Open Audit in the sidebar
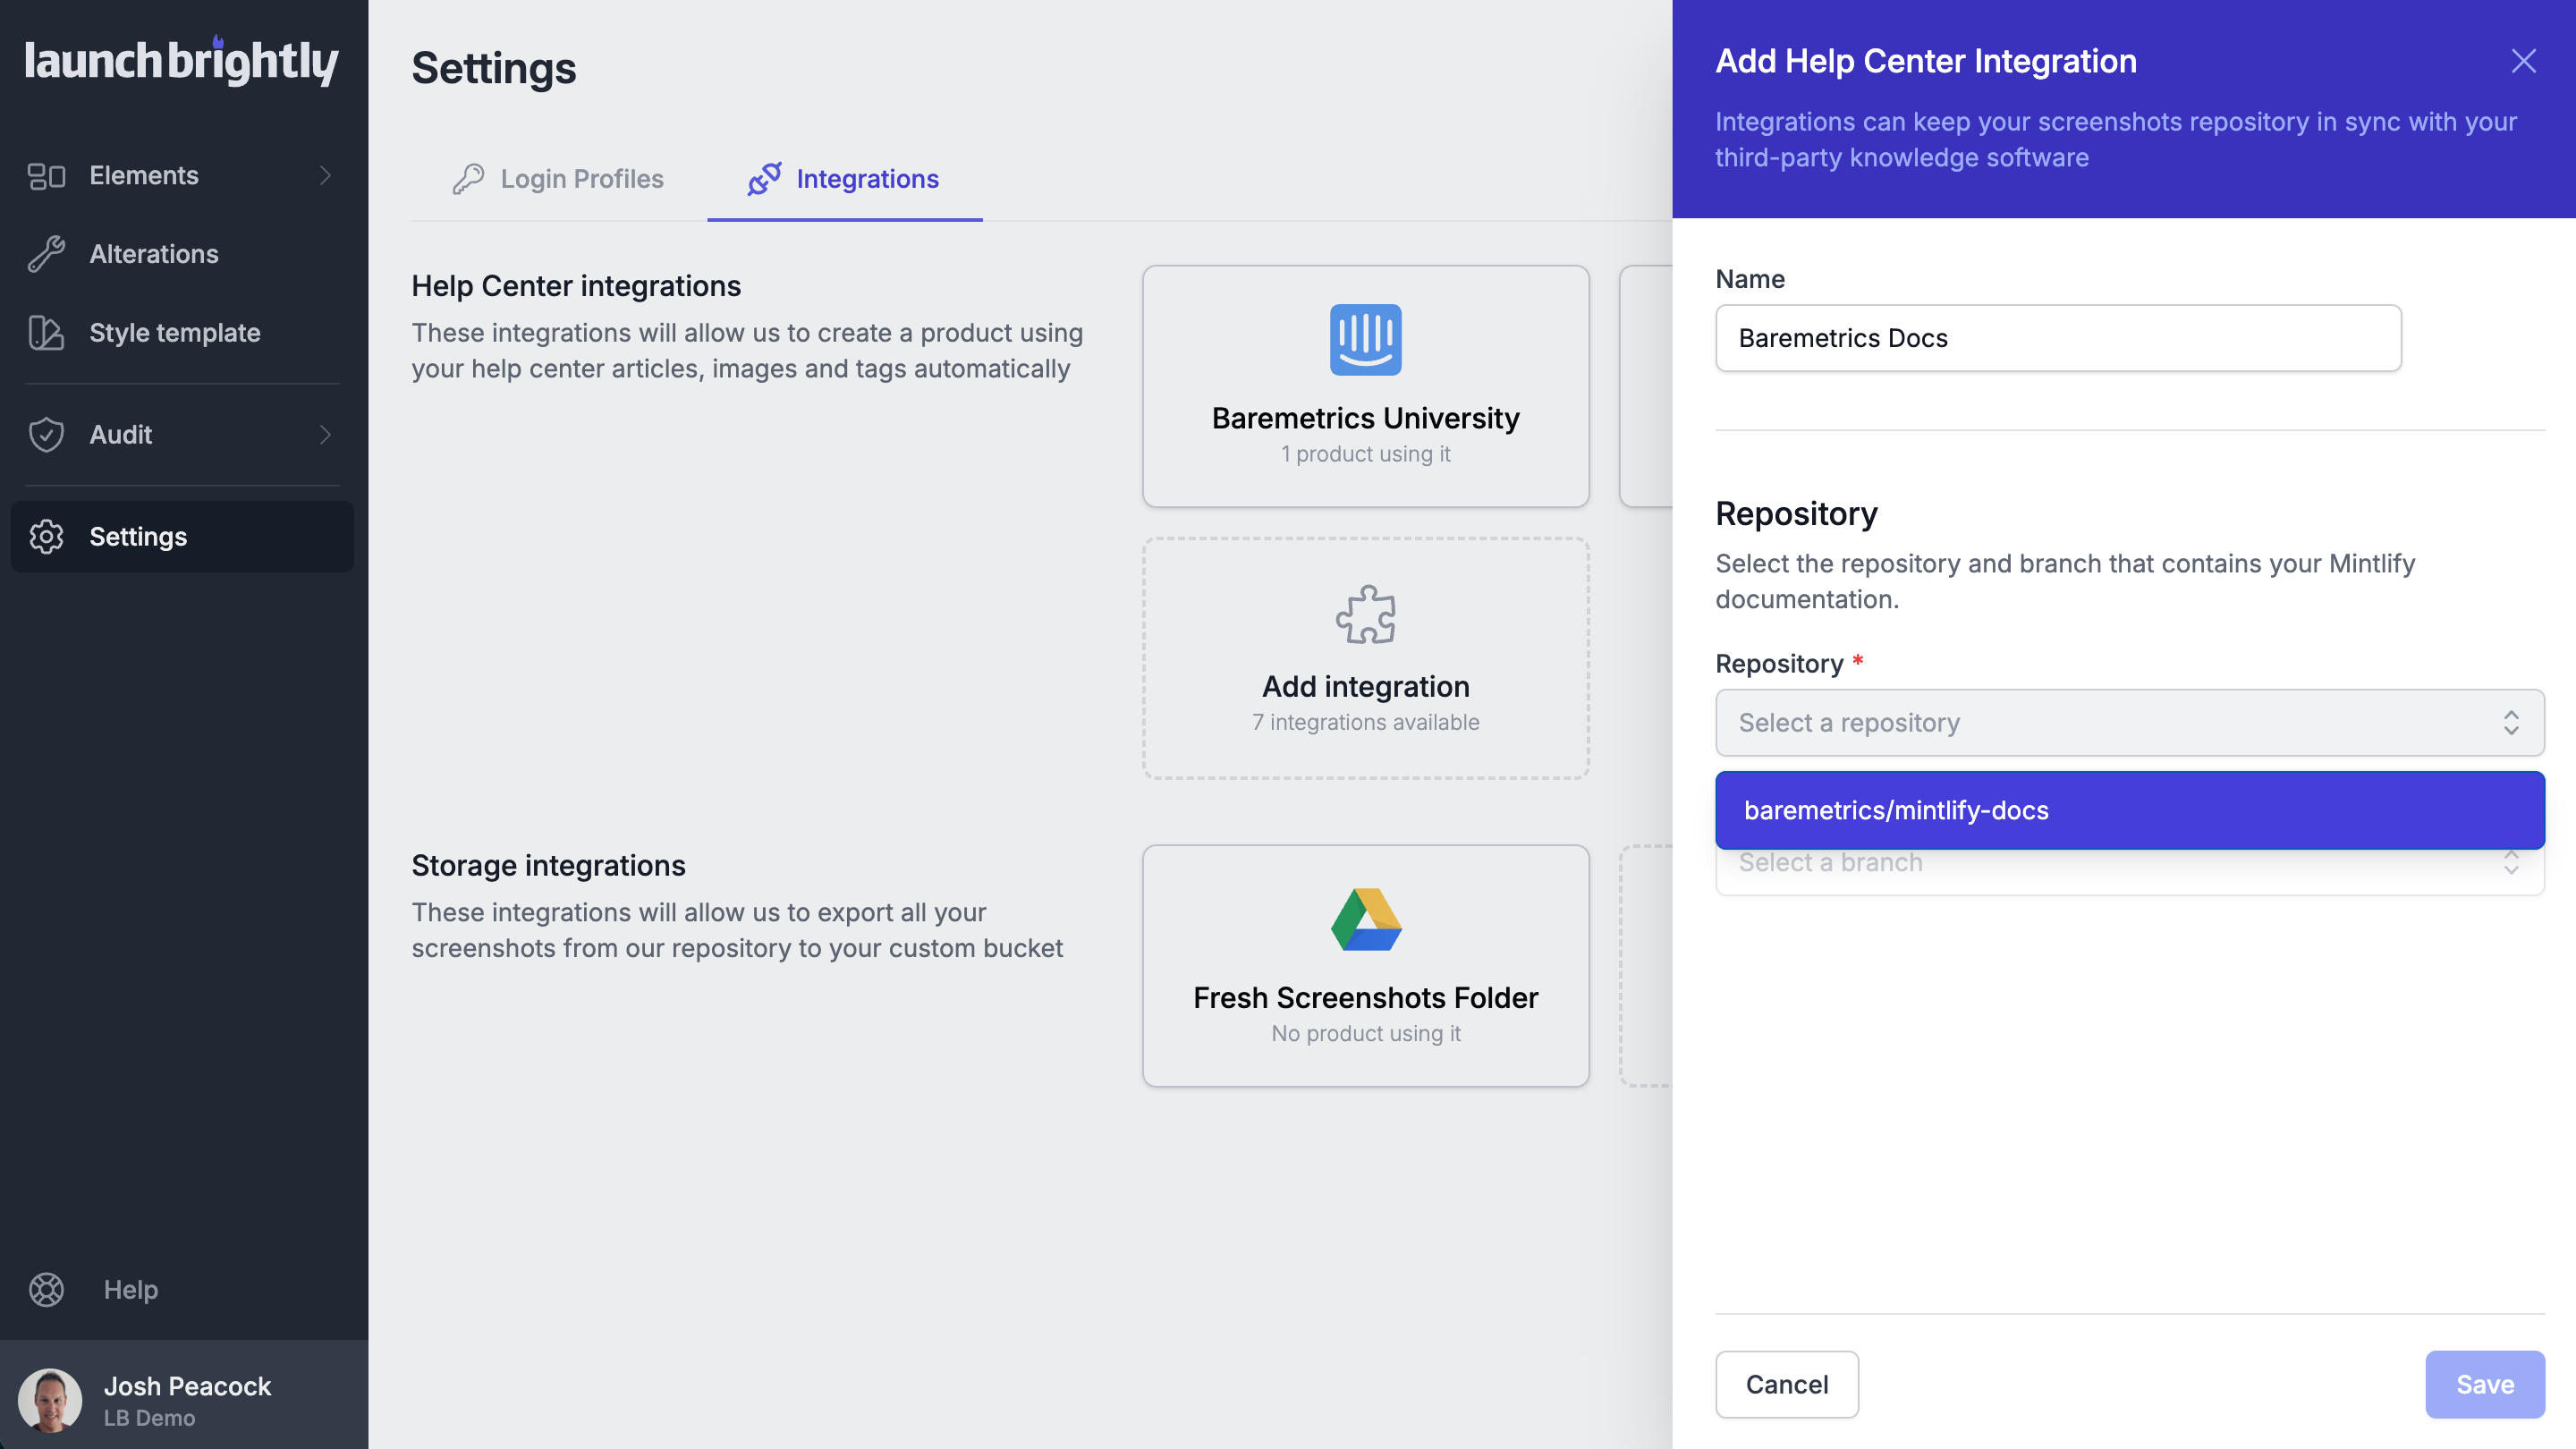The height and width of the screenshot is (1449, 2576). (181, 435)
